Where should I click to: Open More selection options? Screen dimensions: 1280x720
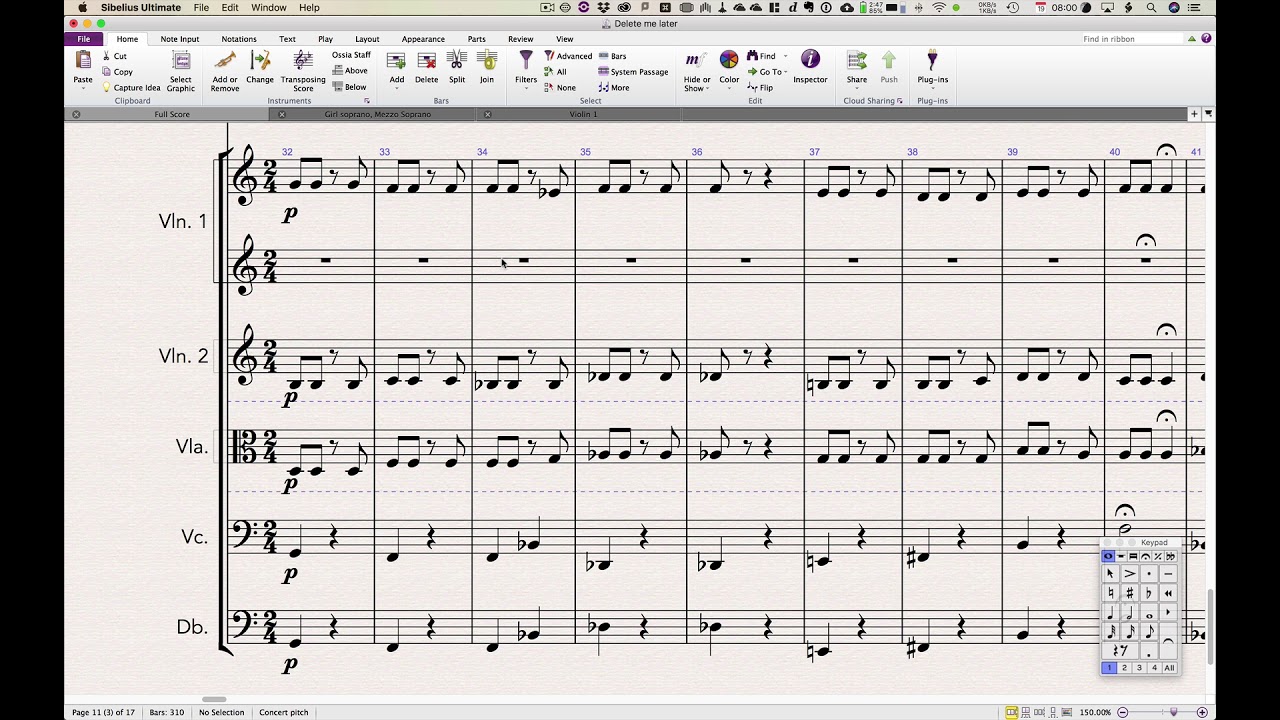[x=614, y=88]
